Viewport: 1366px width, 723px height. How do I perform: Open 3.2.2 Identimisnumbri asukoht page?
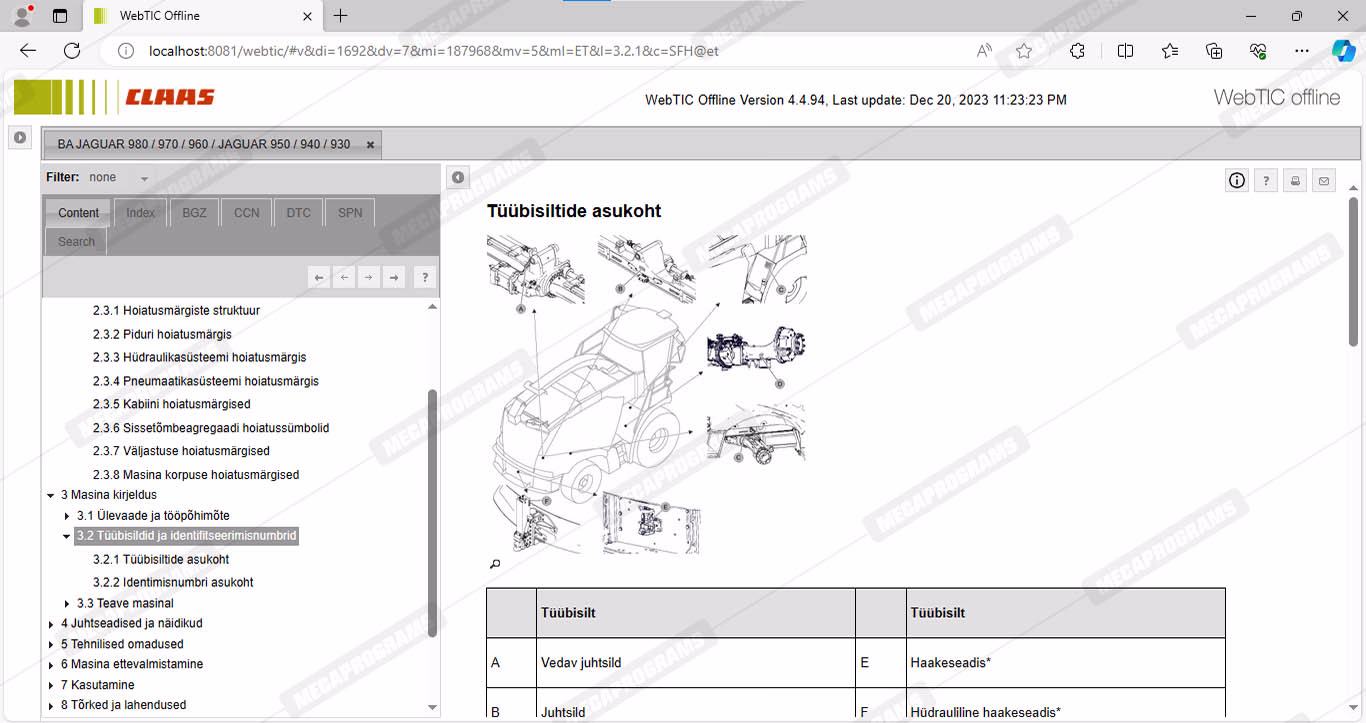tap(173, 582)
